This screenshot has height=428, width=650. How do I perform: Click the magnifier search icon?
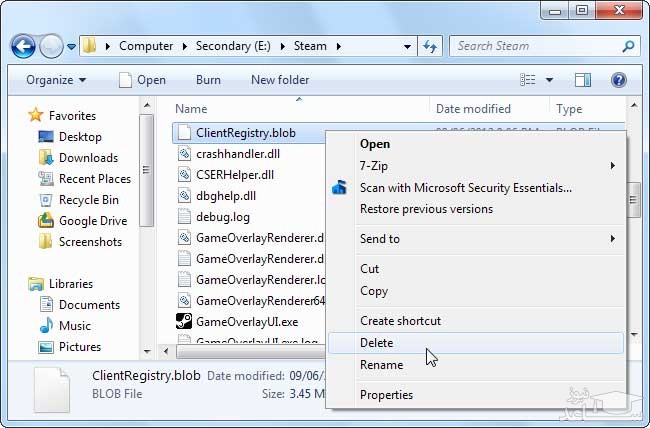(628, 46)
